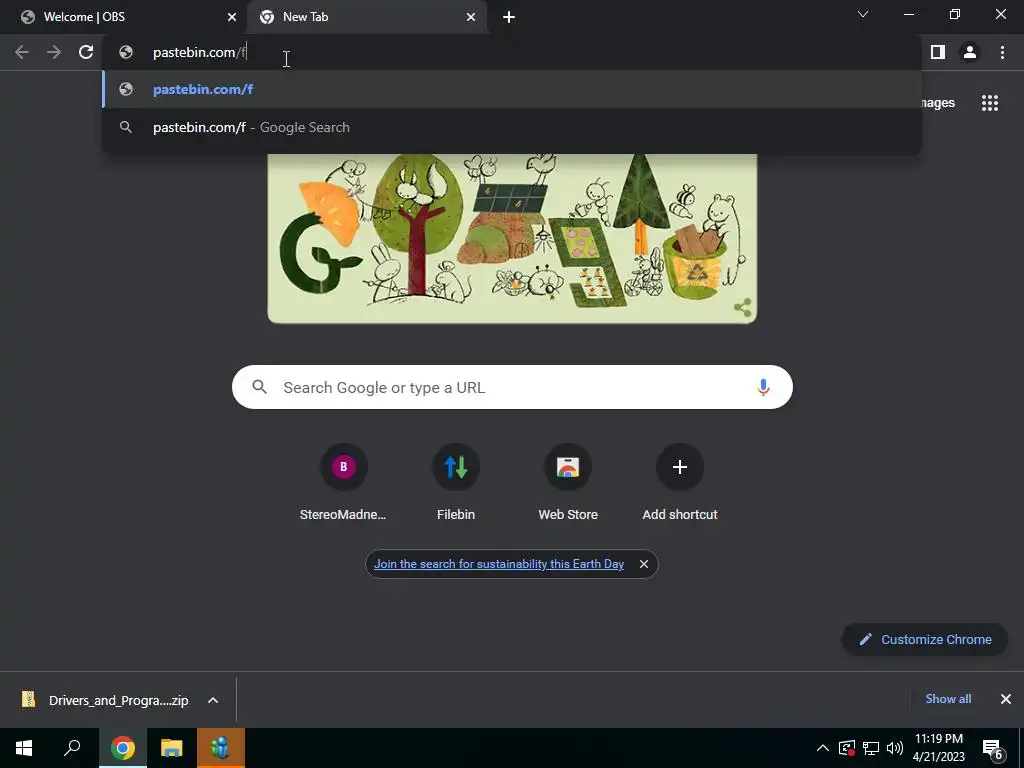
Task: Click in the address bar text
Action: coord(199,52)
